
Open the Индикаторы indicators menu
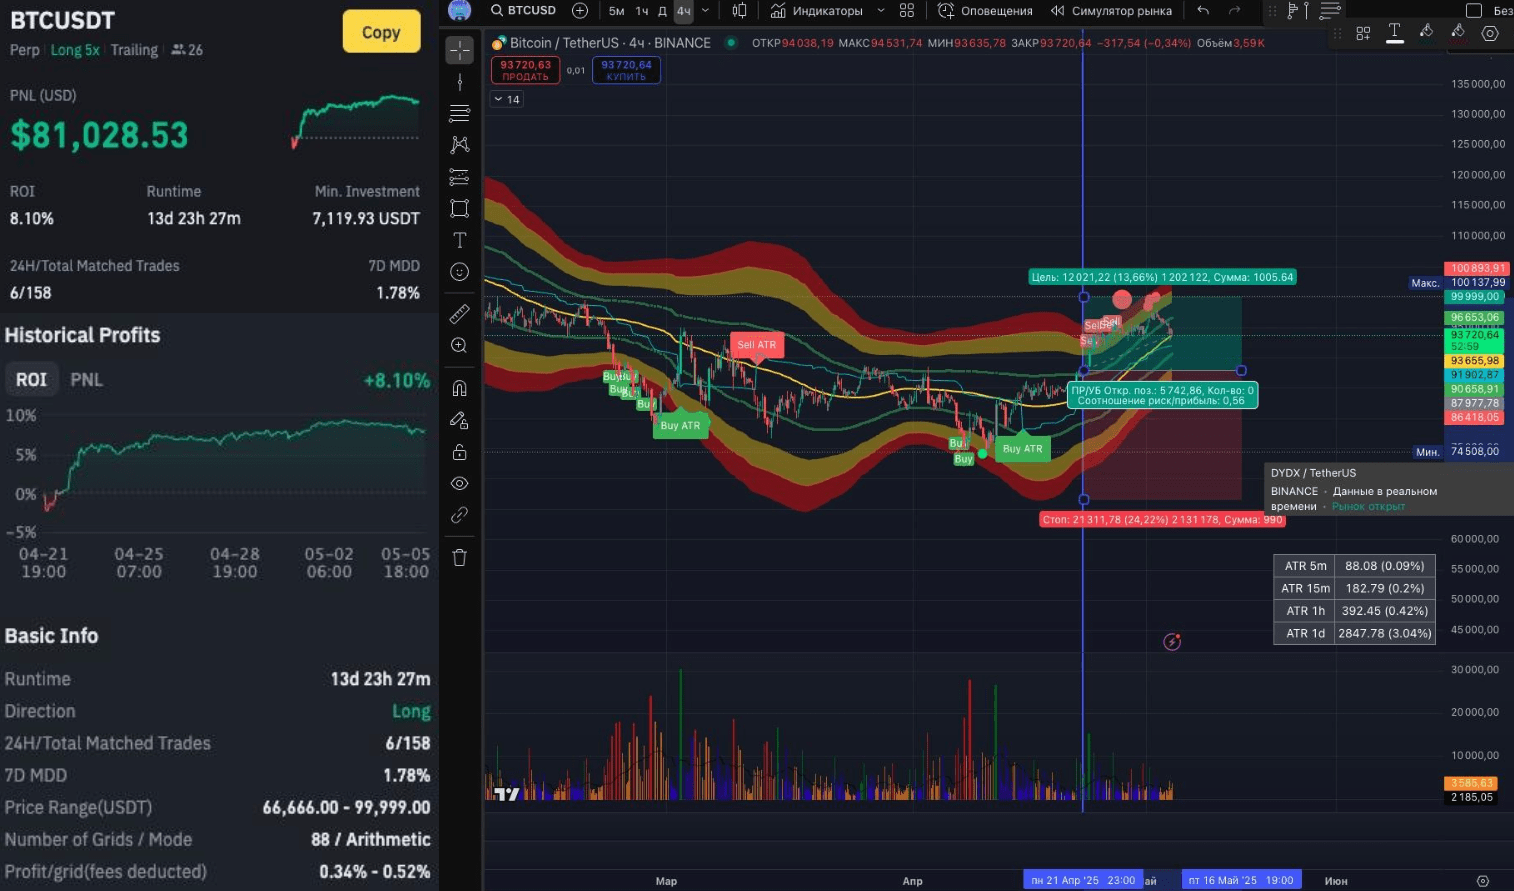click(817, 11)
